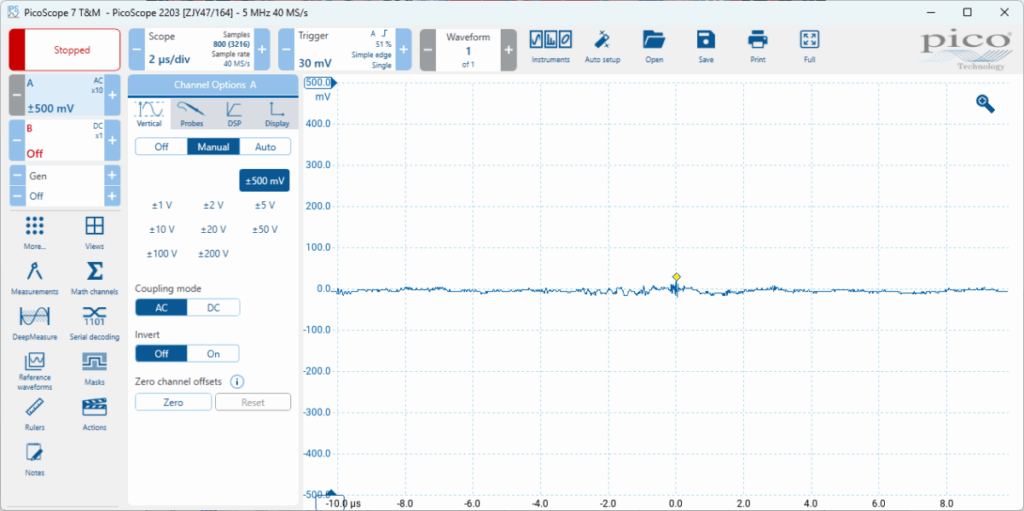Select the ±500 mV range

pos(264,180)
